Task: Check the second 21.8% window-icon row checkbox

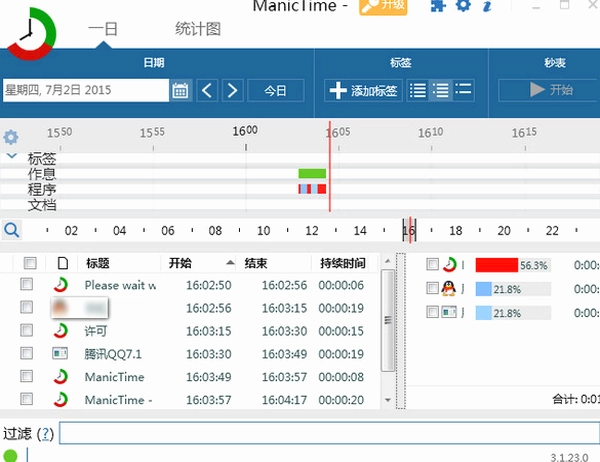Action: (x=432, y=312)
